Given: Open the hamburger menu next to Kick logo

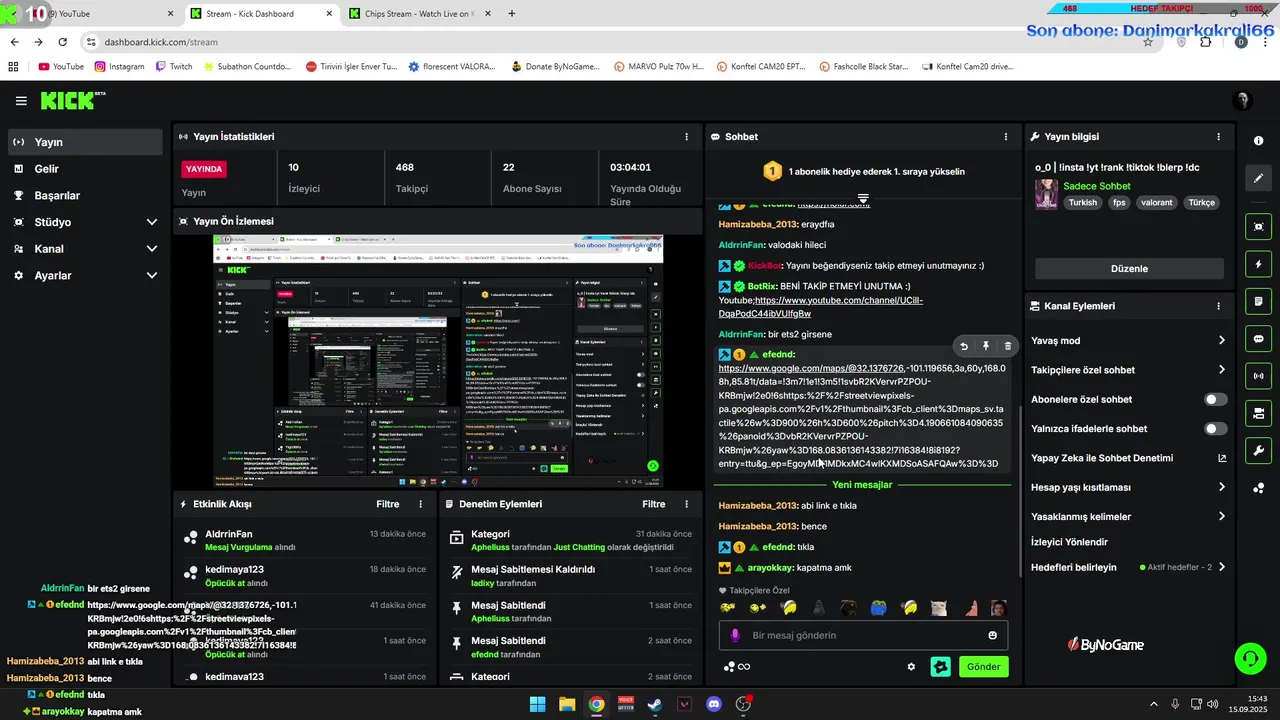Looking at the screenshot, I should (x=21, y=101).
